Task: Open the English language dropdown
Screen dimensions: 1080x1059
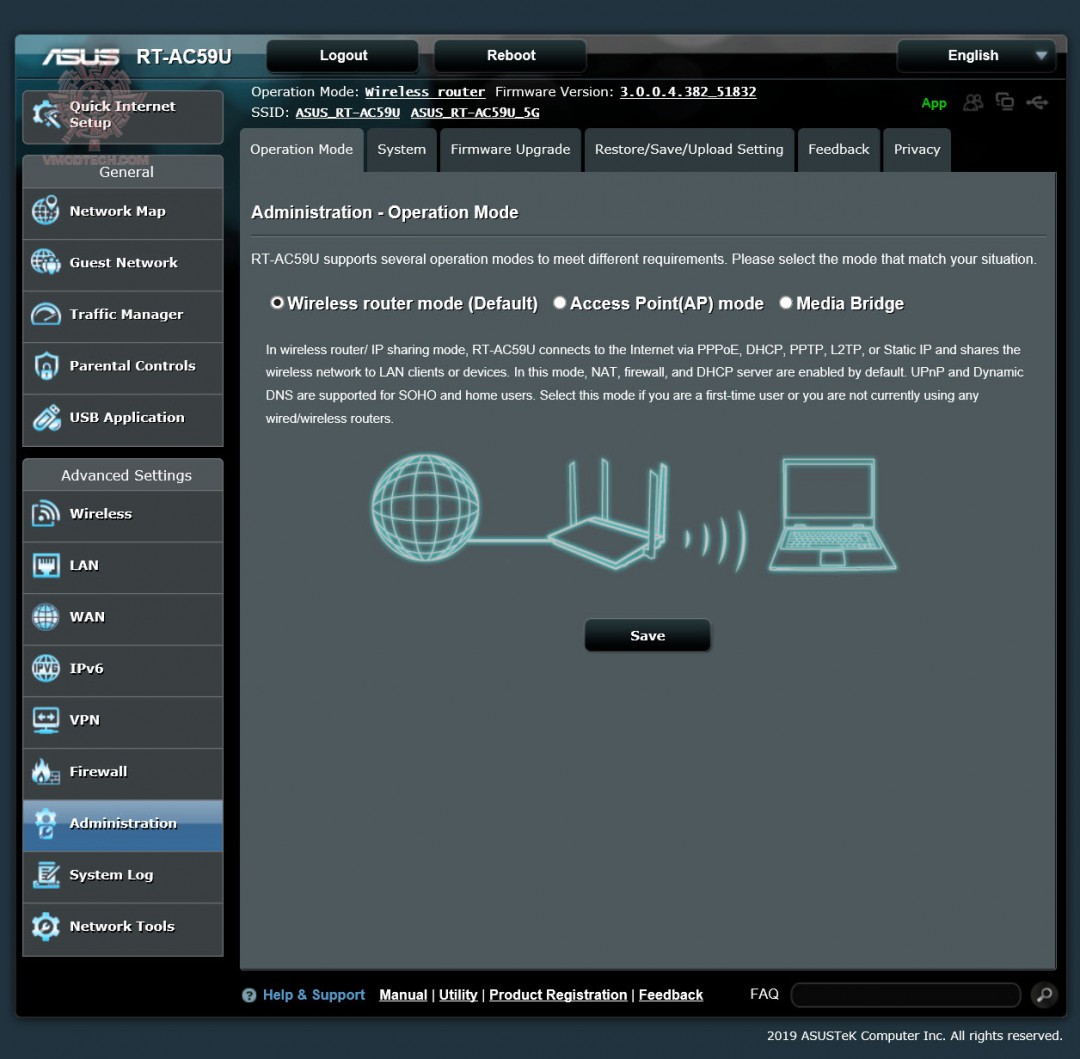Action: [977, 56]
